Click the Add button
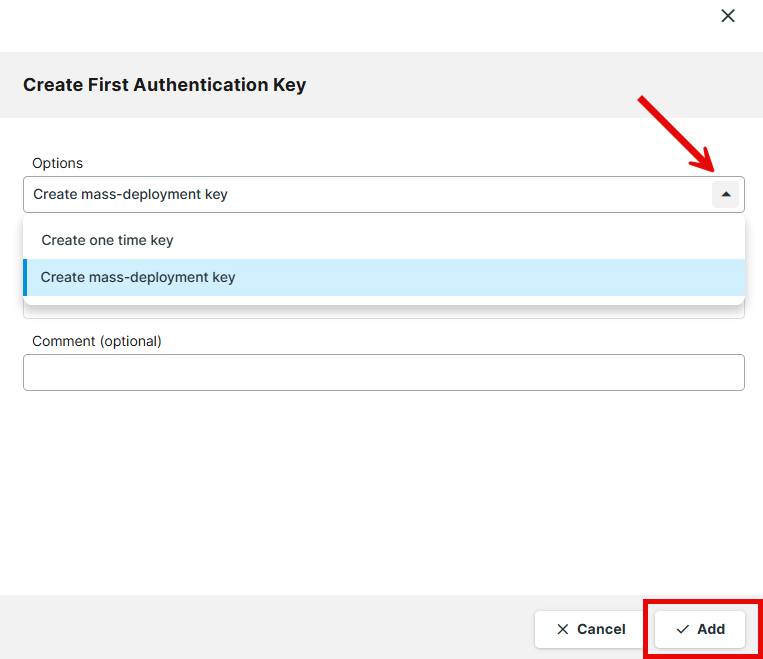 [699, 629]
